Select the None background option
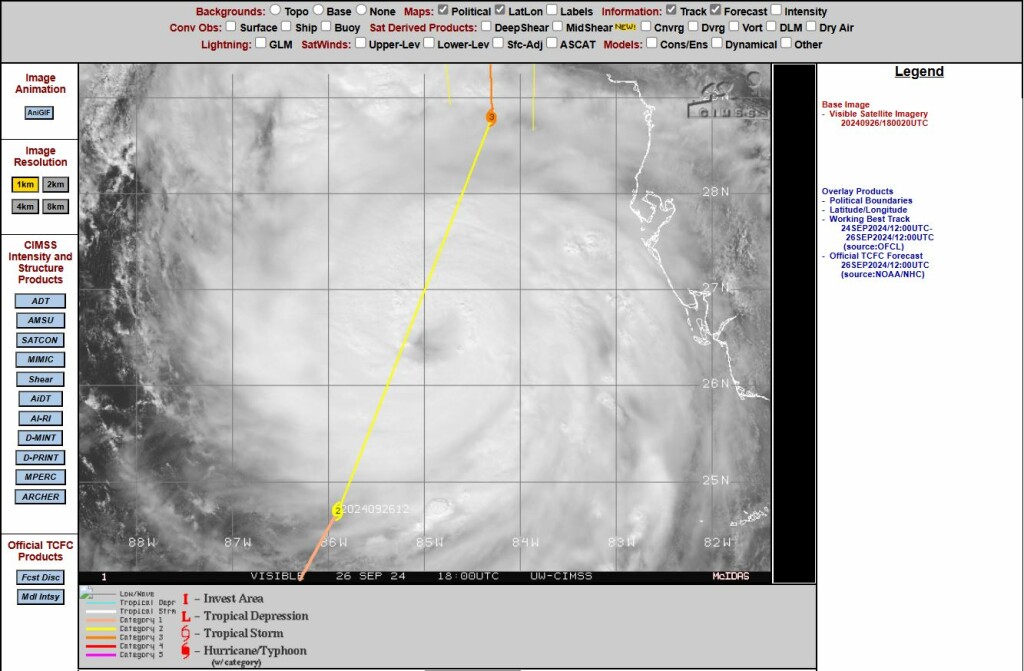This screenshot has height=671, width=1024. tap(362, 11)
